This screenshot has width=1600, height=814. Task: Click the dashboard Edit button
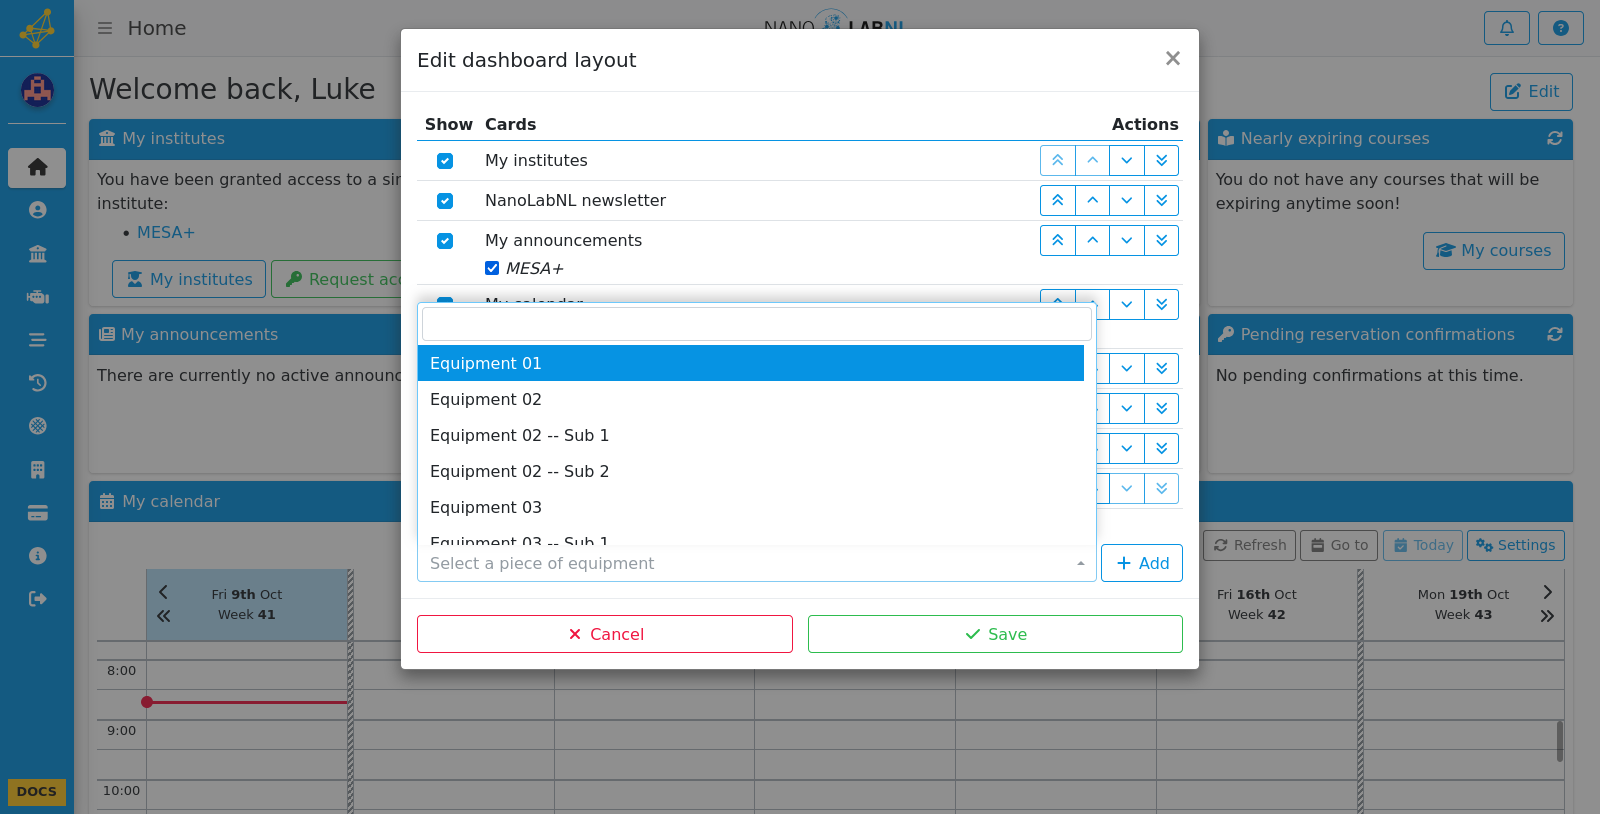tap(1531, 92)
